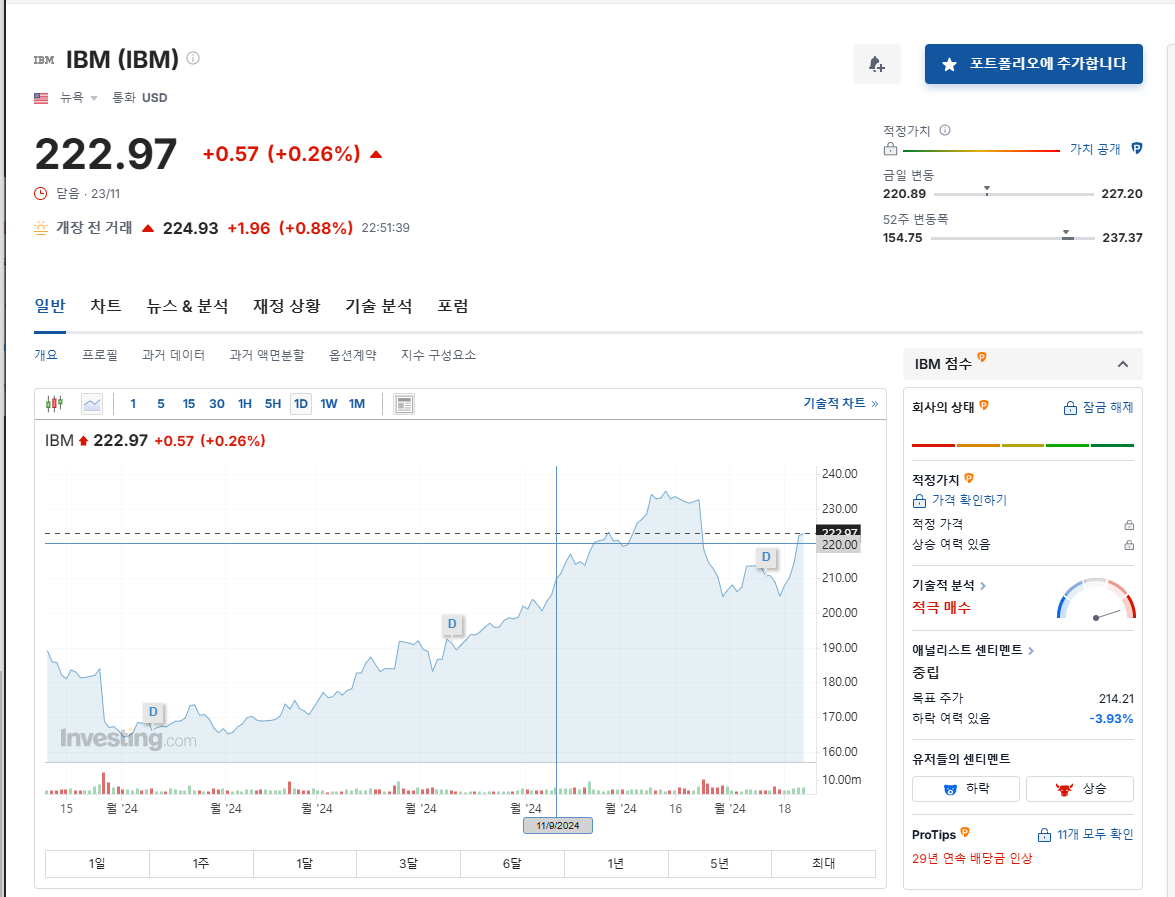
Task: Click the info icon beside 적정가치 at top
Action: click(x=945, y=130)
